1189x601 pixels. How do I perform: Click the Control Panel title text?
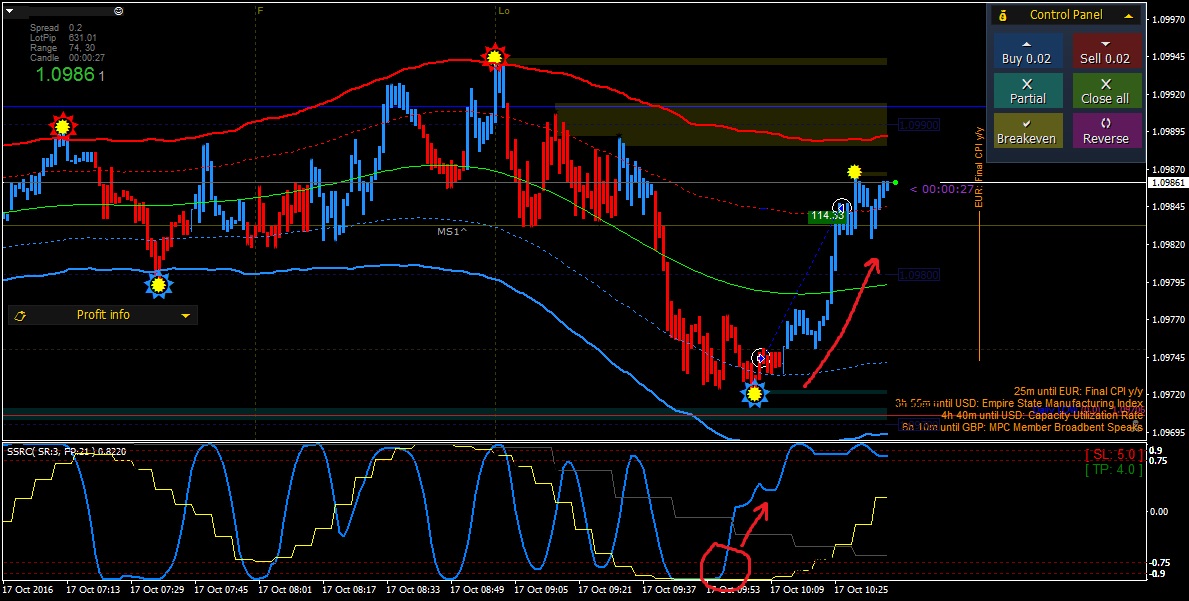1065,15
